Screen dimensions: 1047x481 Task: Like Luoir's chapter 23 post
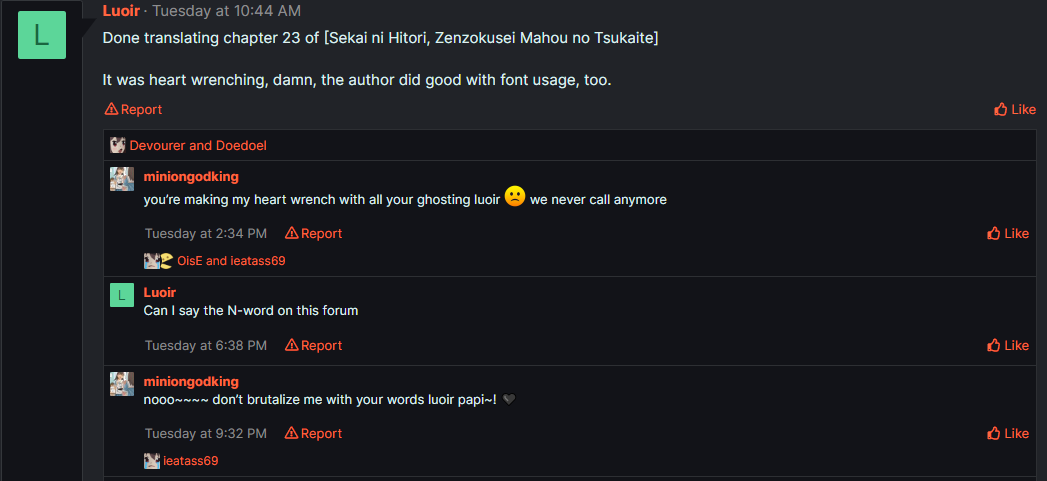click(x=1015, y=109)
